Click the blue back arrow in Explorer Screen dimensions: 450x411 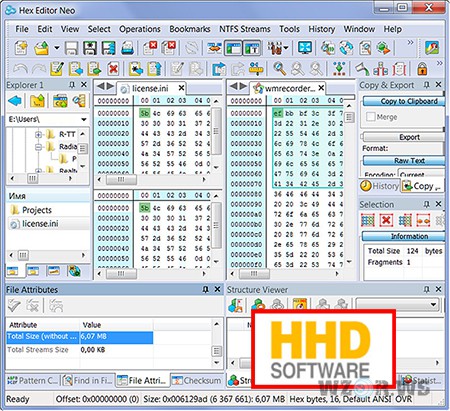[x=15, y=101]
